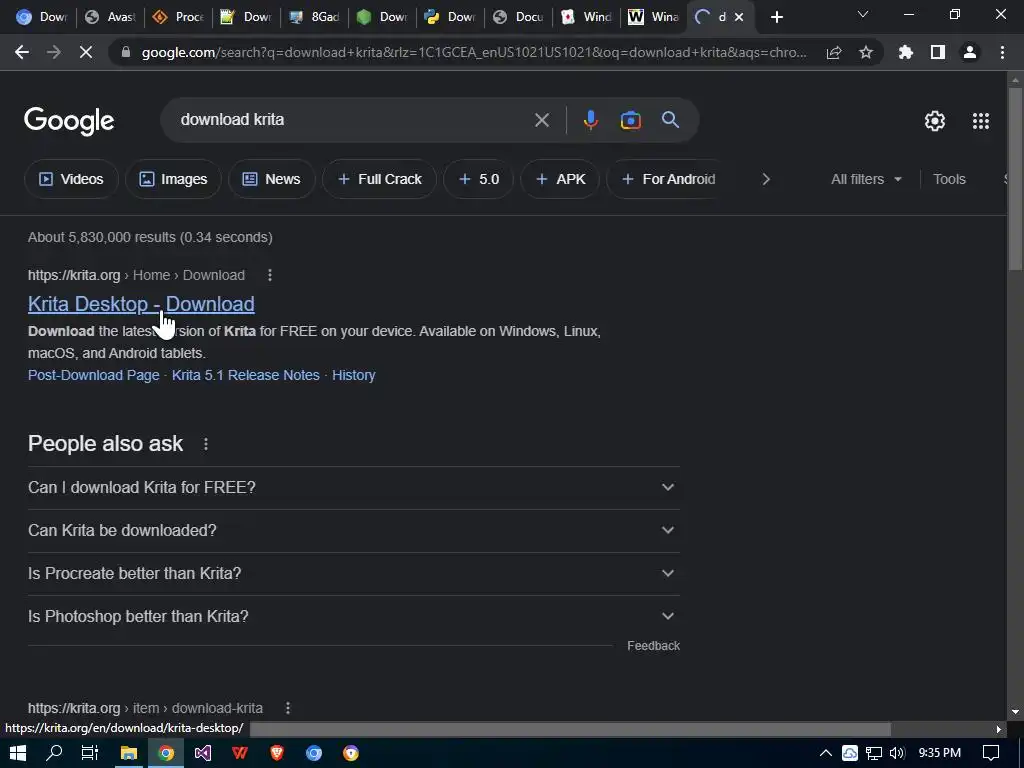This screenshot has height=768, width=1024.
Task: Click the Feedback link
Action: coord(653,645)
